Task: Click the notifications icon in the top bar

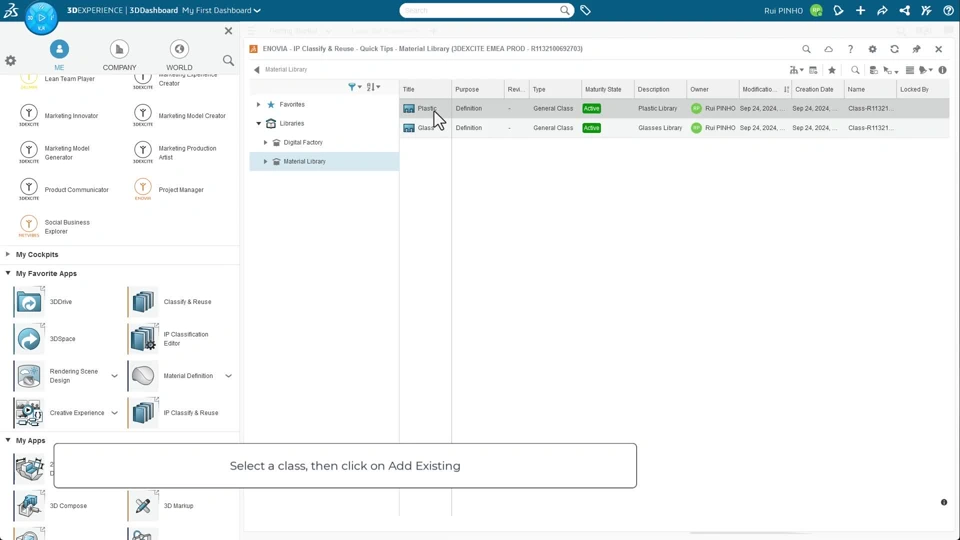Action: (838, 11)
